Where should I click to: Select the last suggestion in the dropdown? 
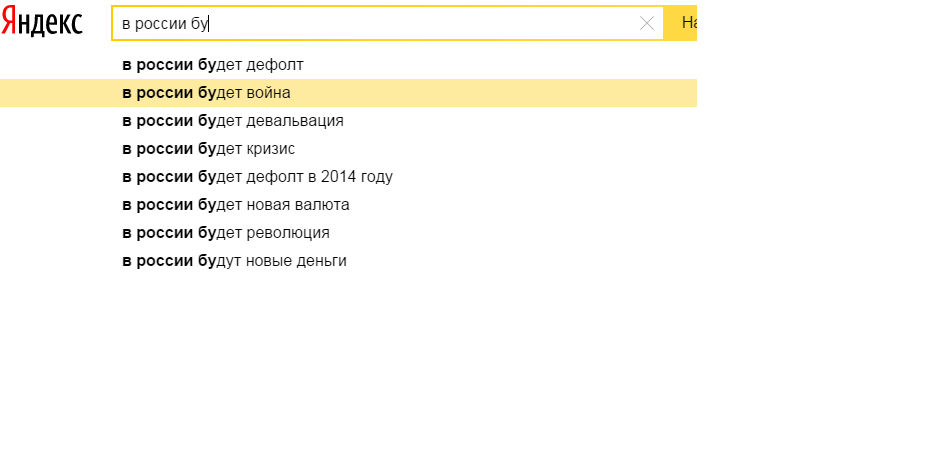(234, 261)
